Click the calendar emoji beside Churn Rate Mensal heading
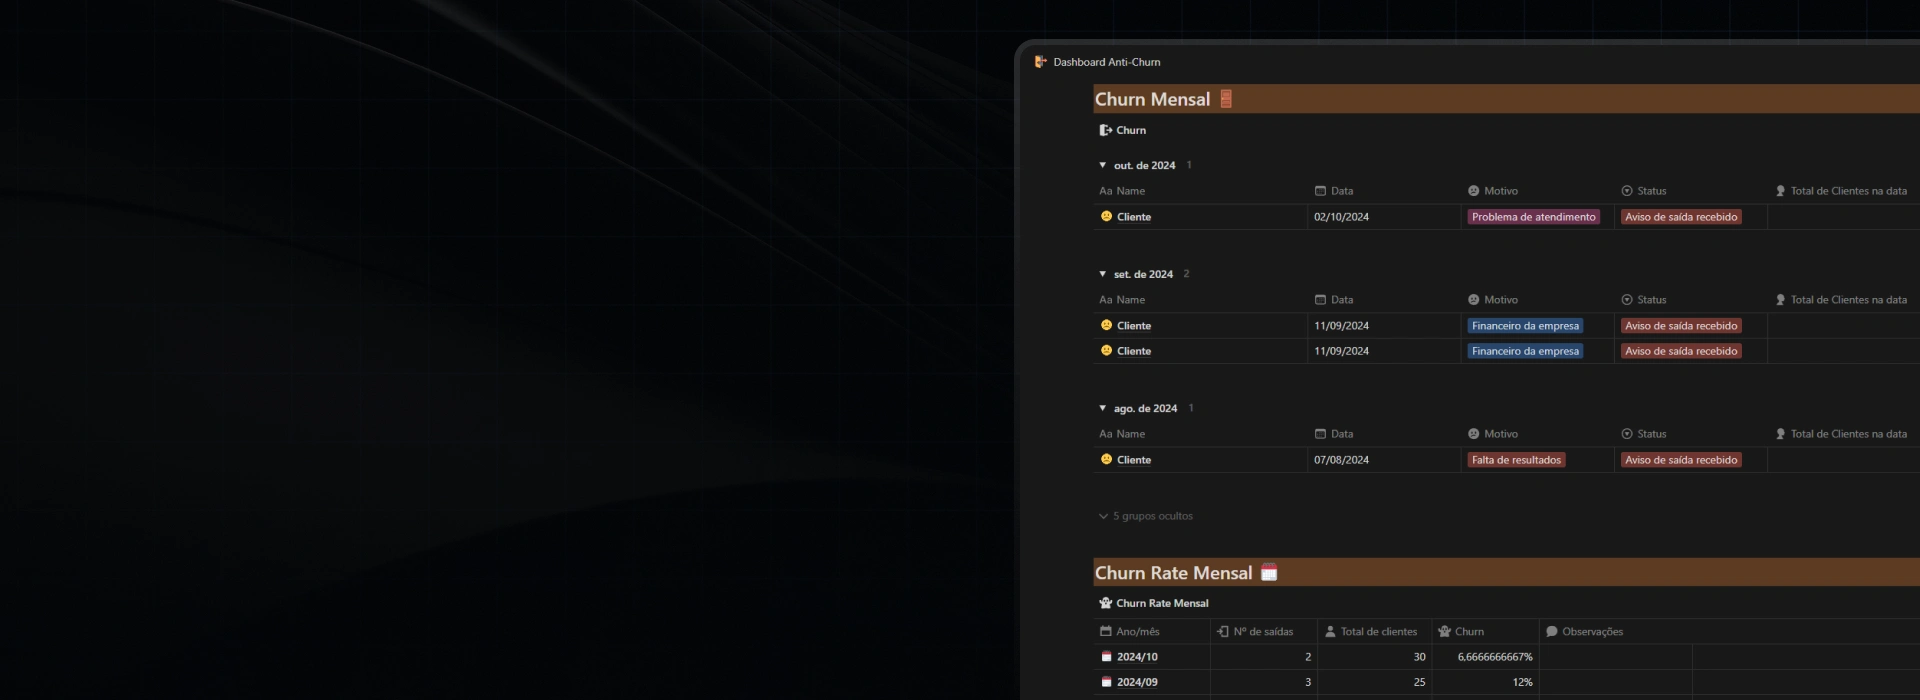 coord(1269,573)
